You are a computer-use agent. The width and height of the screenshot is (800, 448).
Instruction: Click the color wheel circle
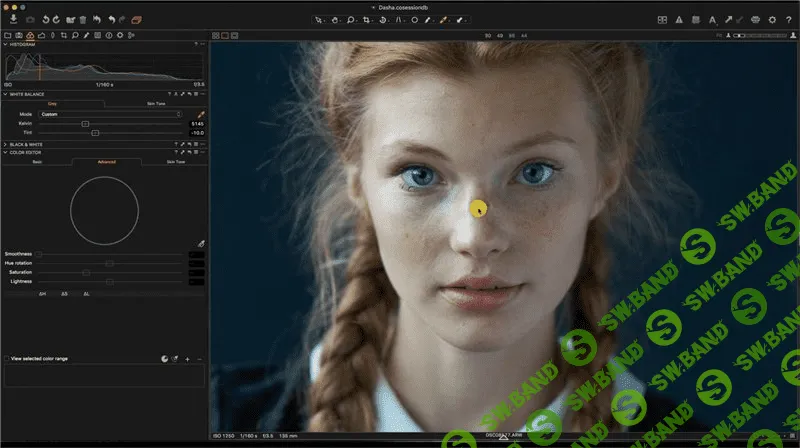[104, 211]
